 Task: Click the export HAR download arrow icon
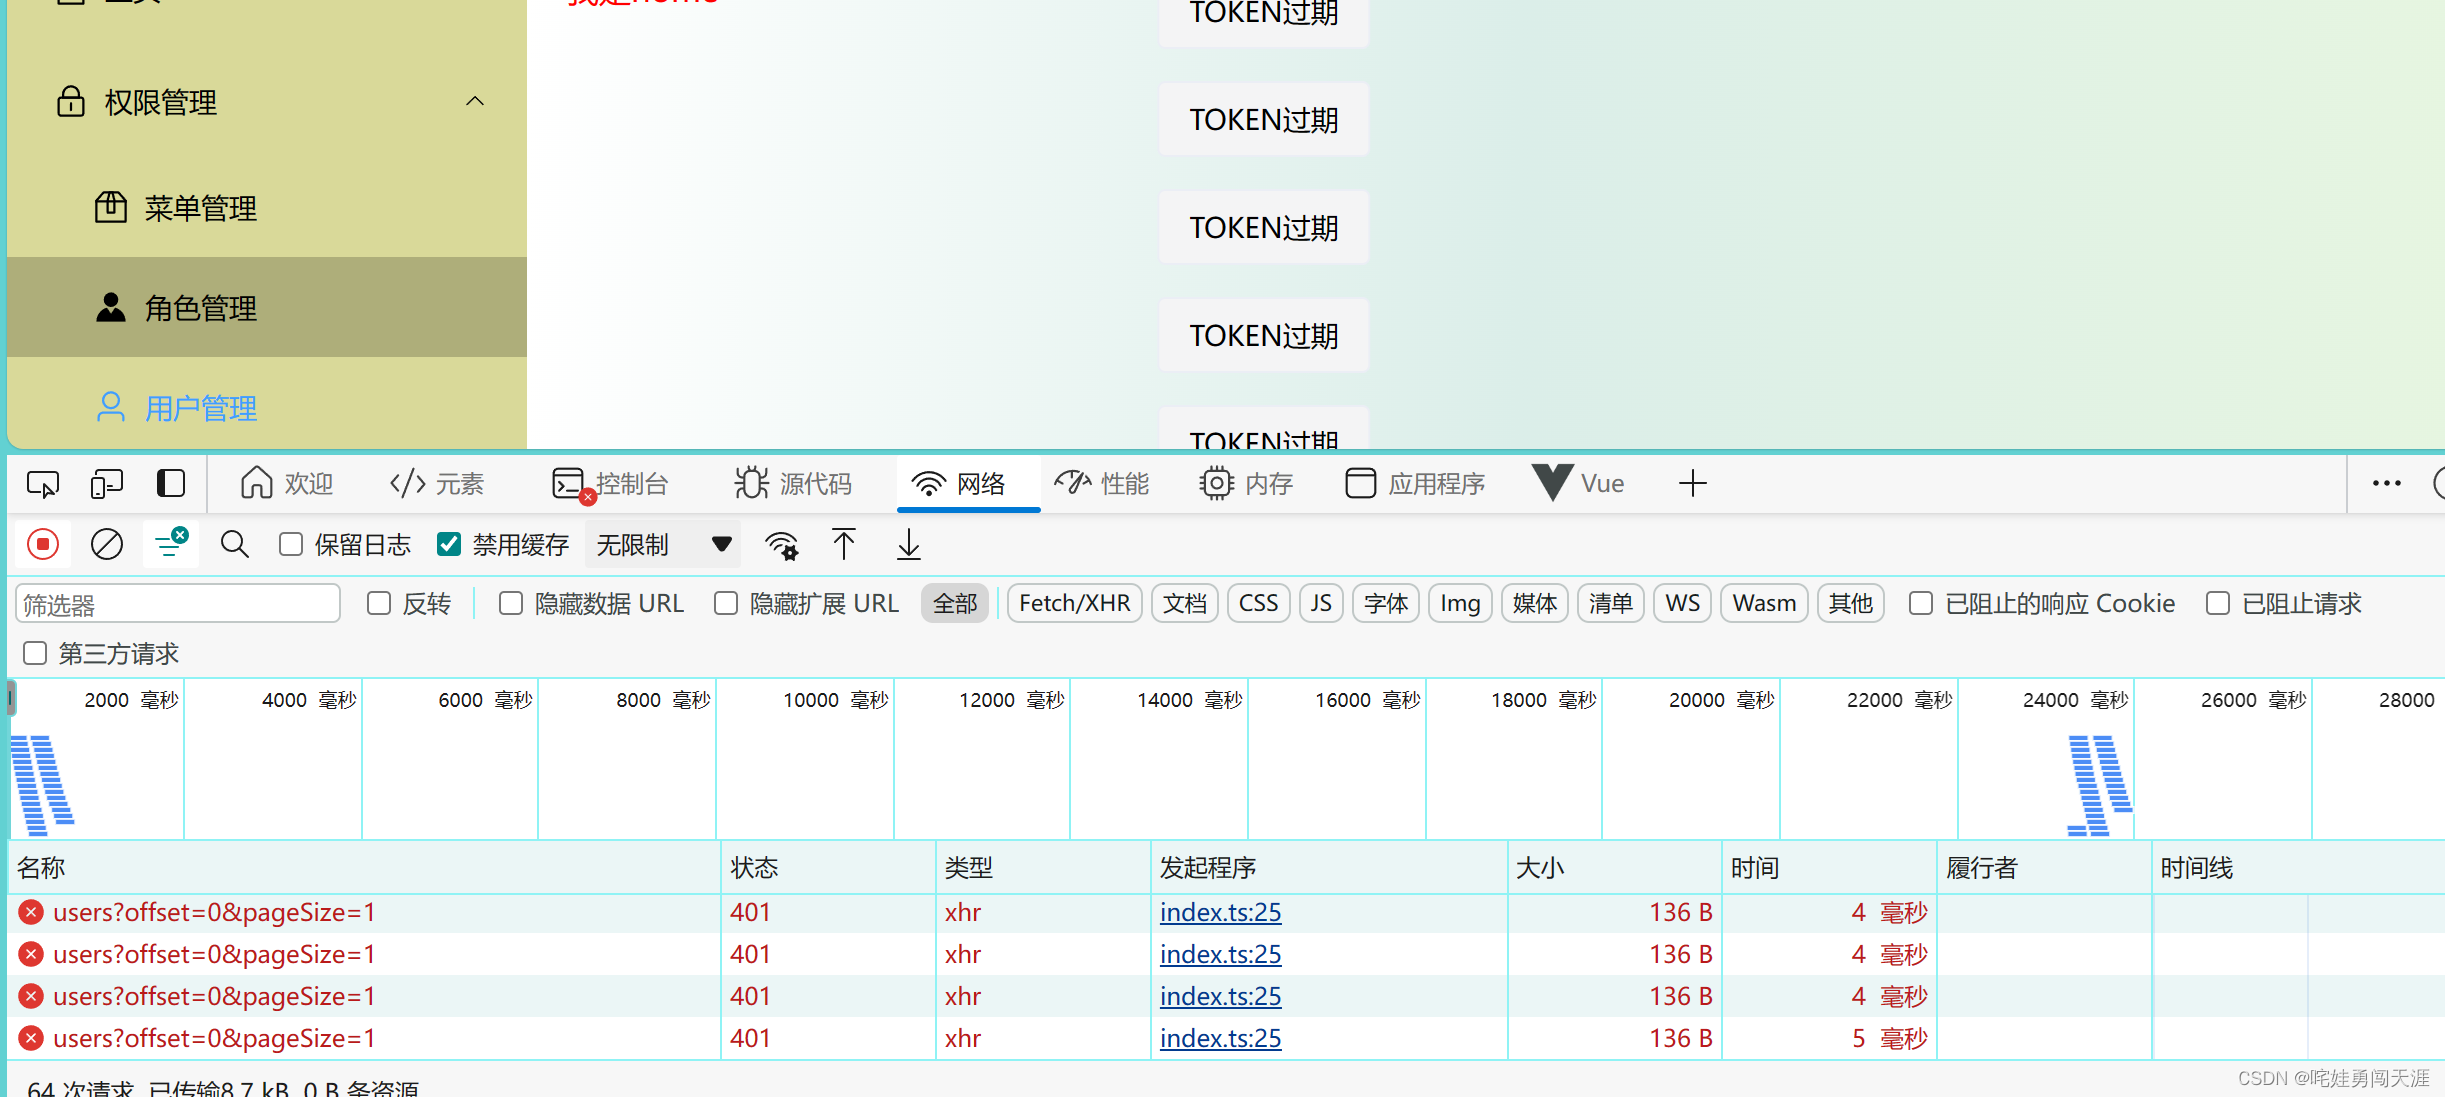point(908,545)
